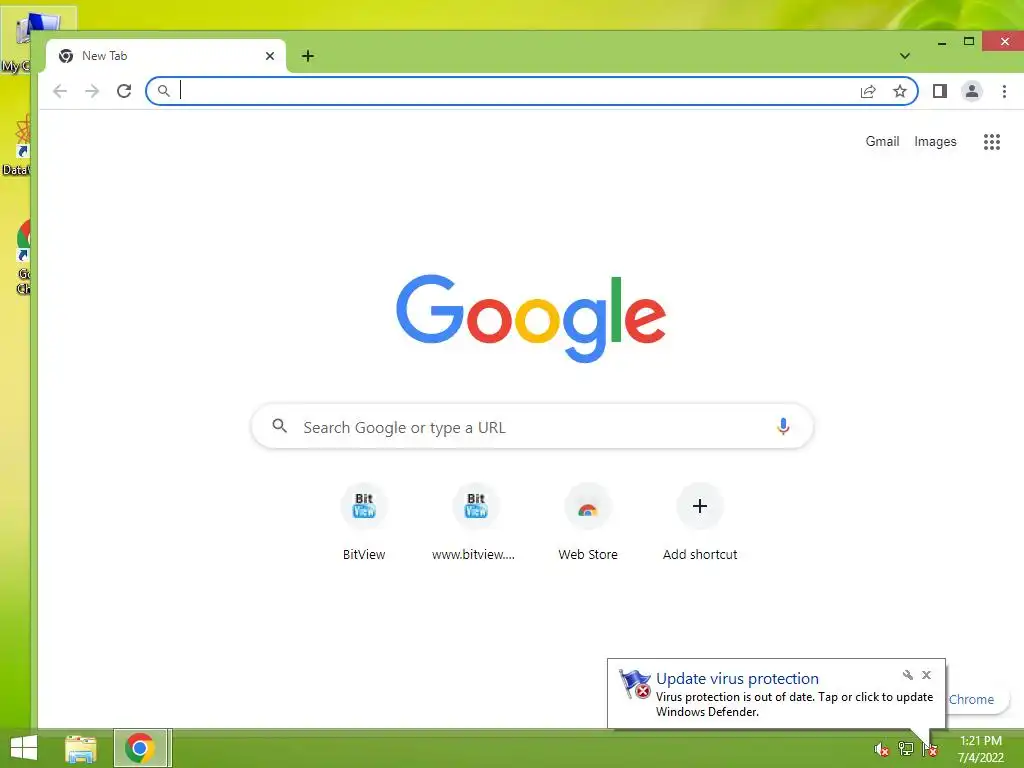Click the Update virus protection notification title

(737, 679)
